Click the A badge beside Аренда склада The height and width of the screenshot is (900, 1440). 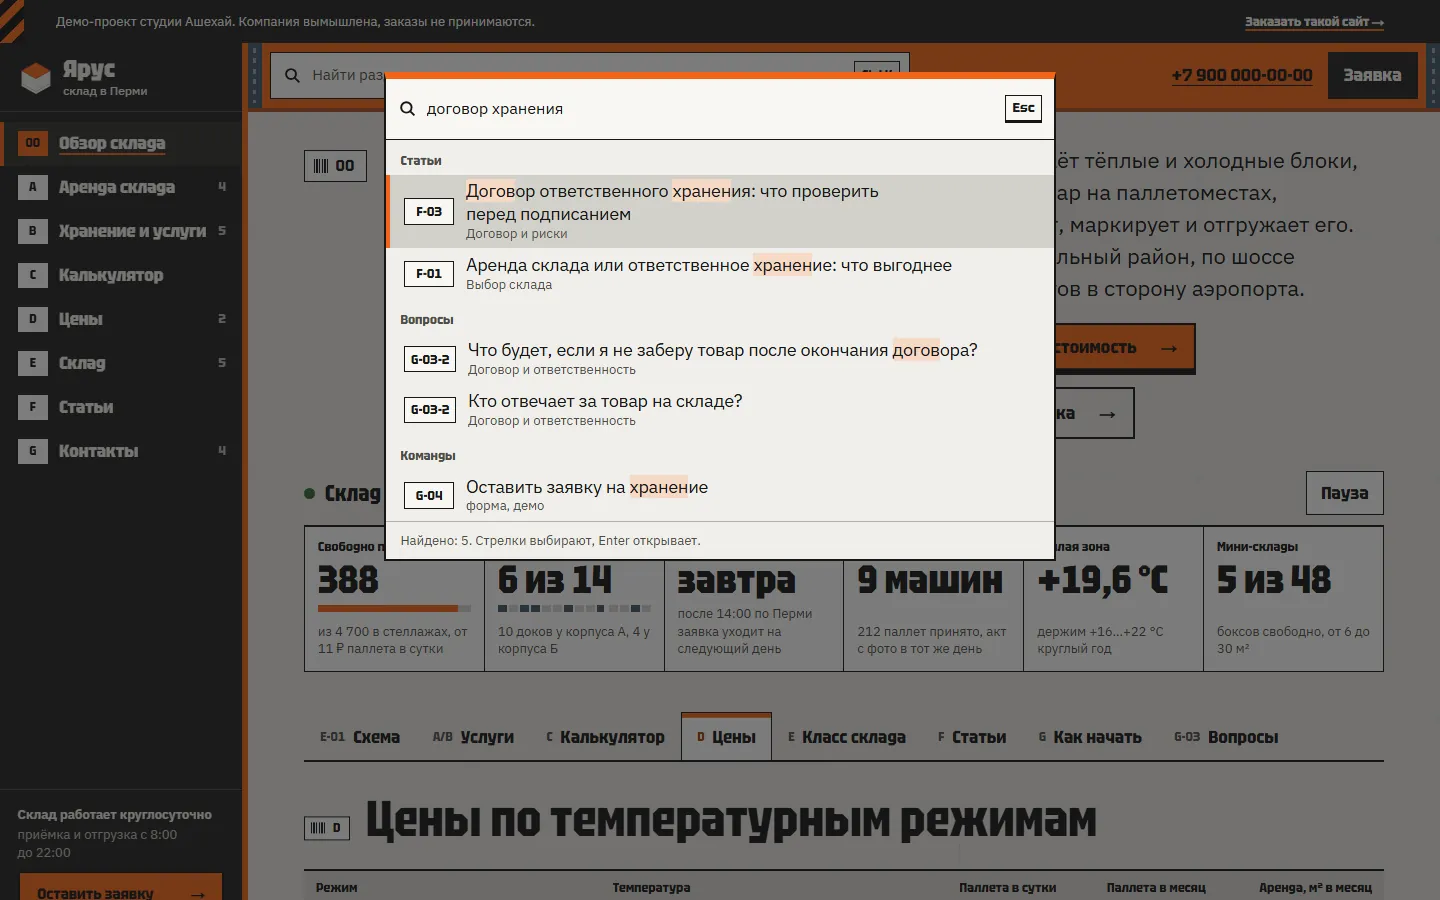(33, 187)
